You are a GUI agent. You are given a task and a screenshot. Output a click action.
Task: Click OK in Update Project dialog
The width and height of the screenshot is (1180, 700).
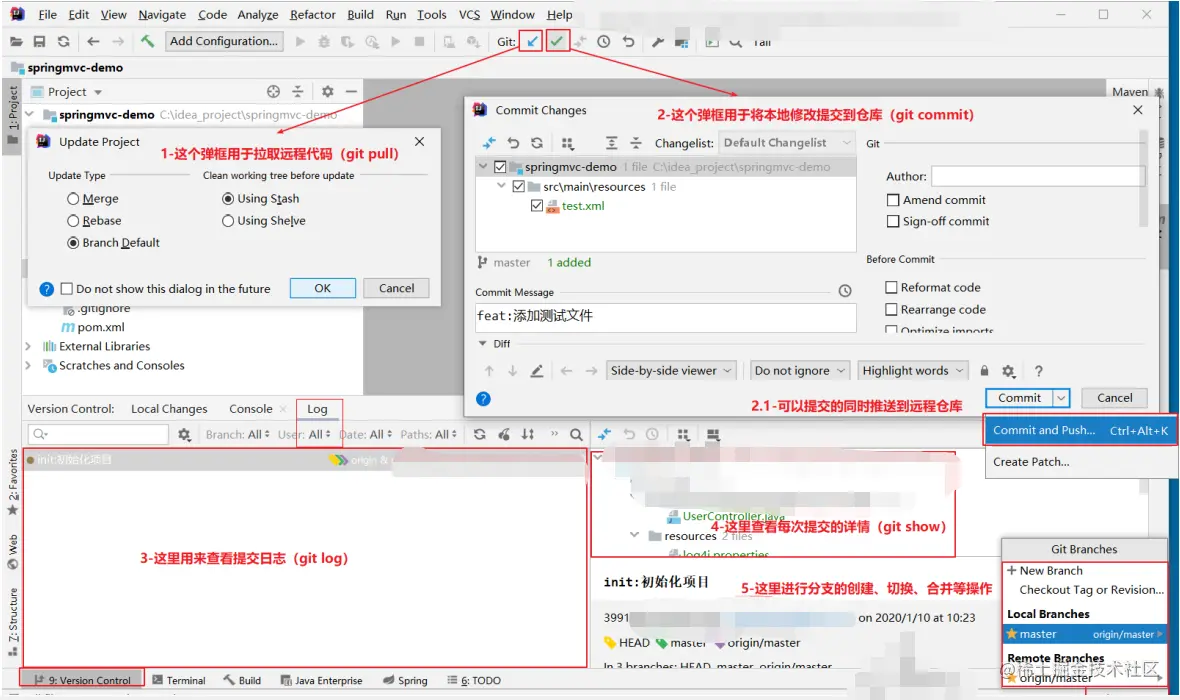click(x=322, y=288)
